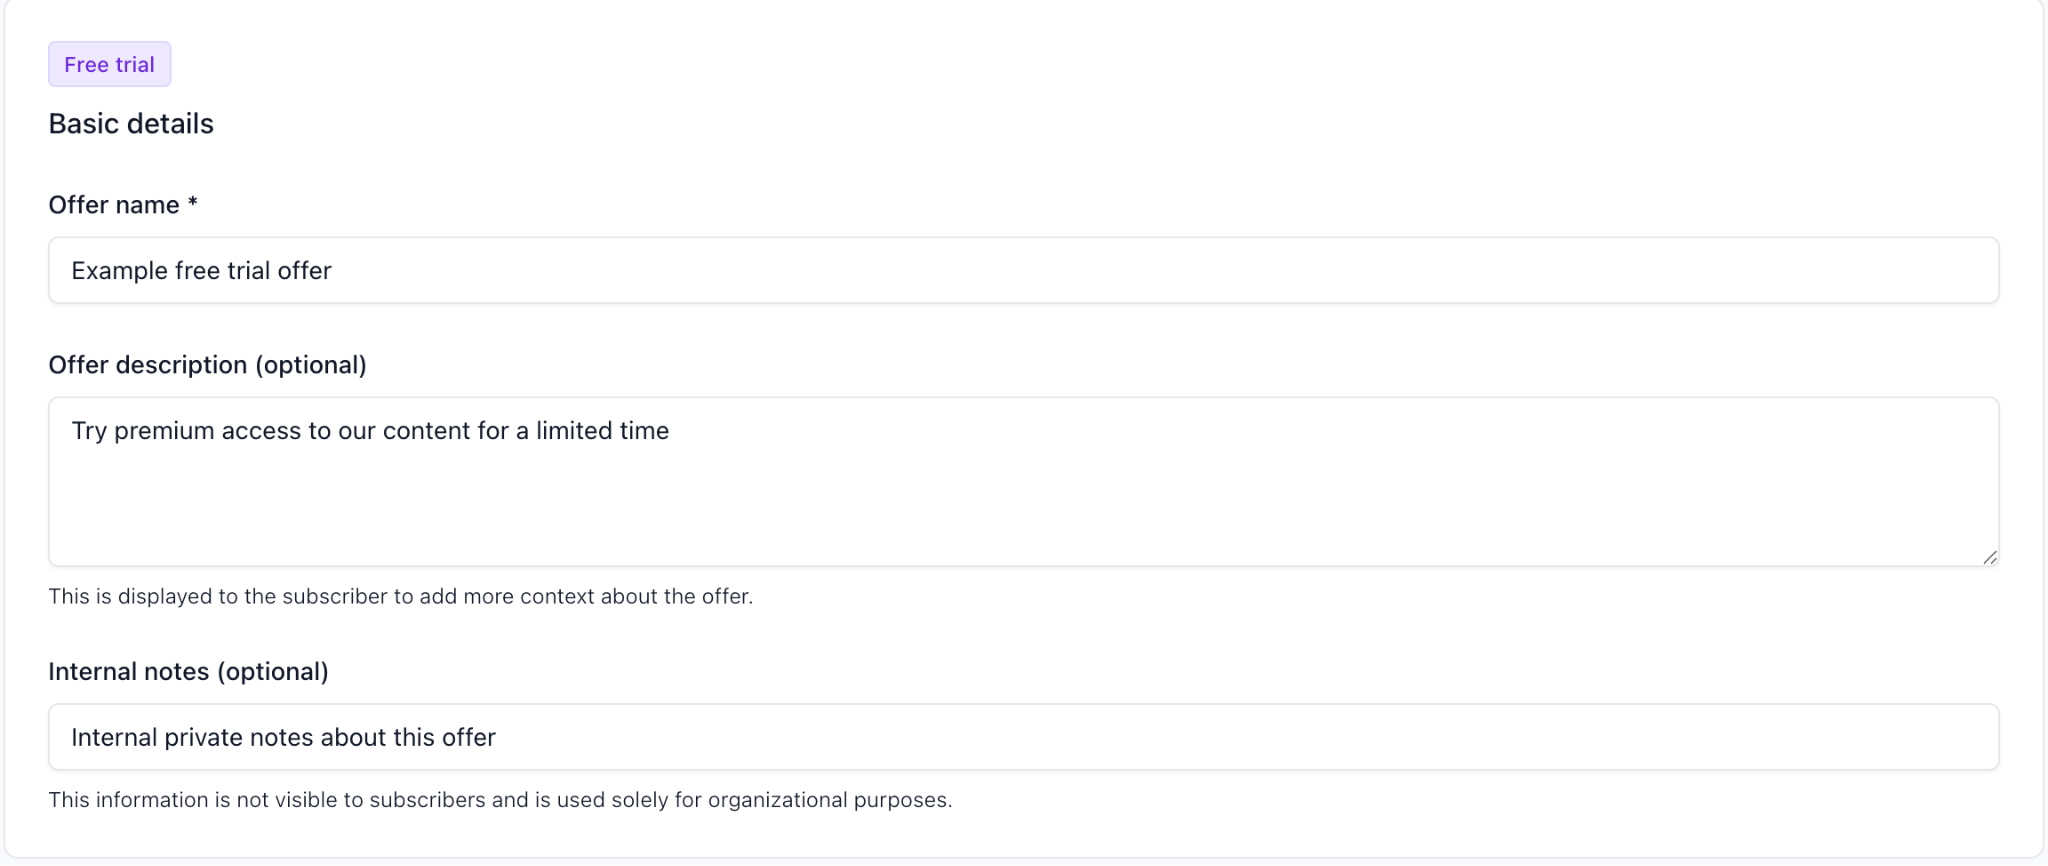Screen dimensions: 2048x866
Task: Click the word 'offer' in Offer name value
Action: click(305, 271)
